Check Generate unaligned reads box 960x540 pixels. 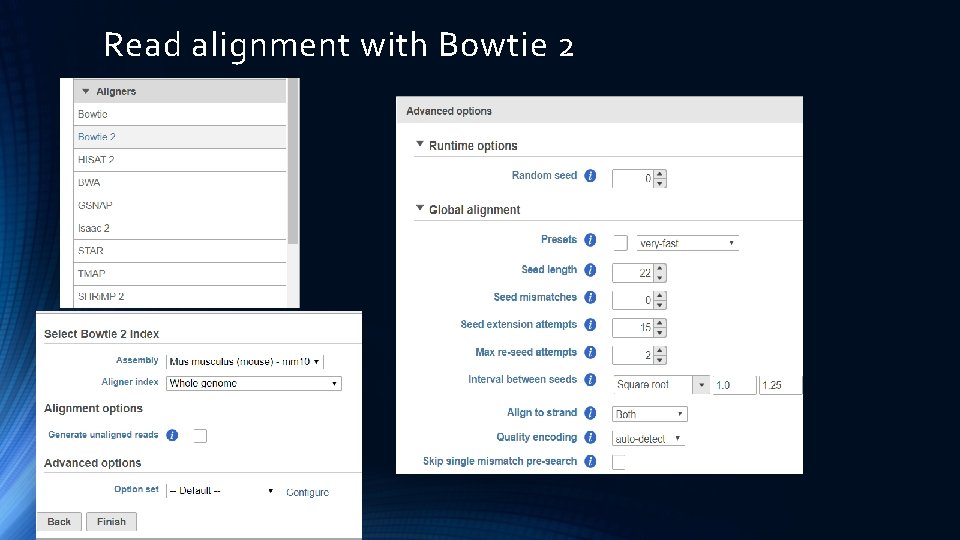pyautogui.click(x=200, y=436)
